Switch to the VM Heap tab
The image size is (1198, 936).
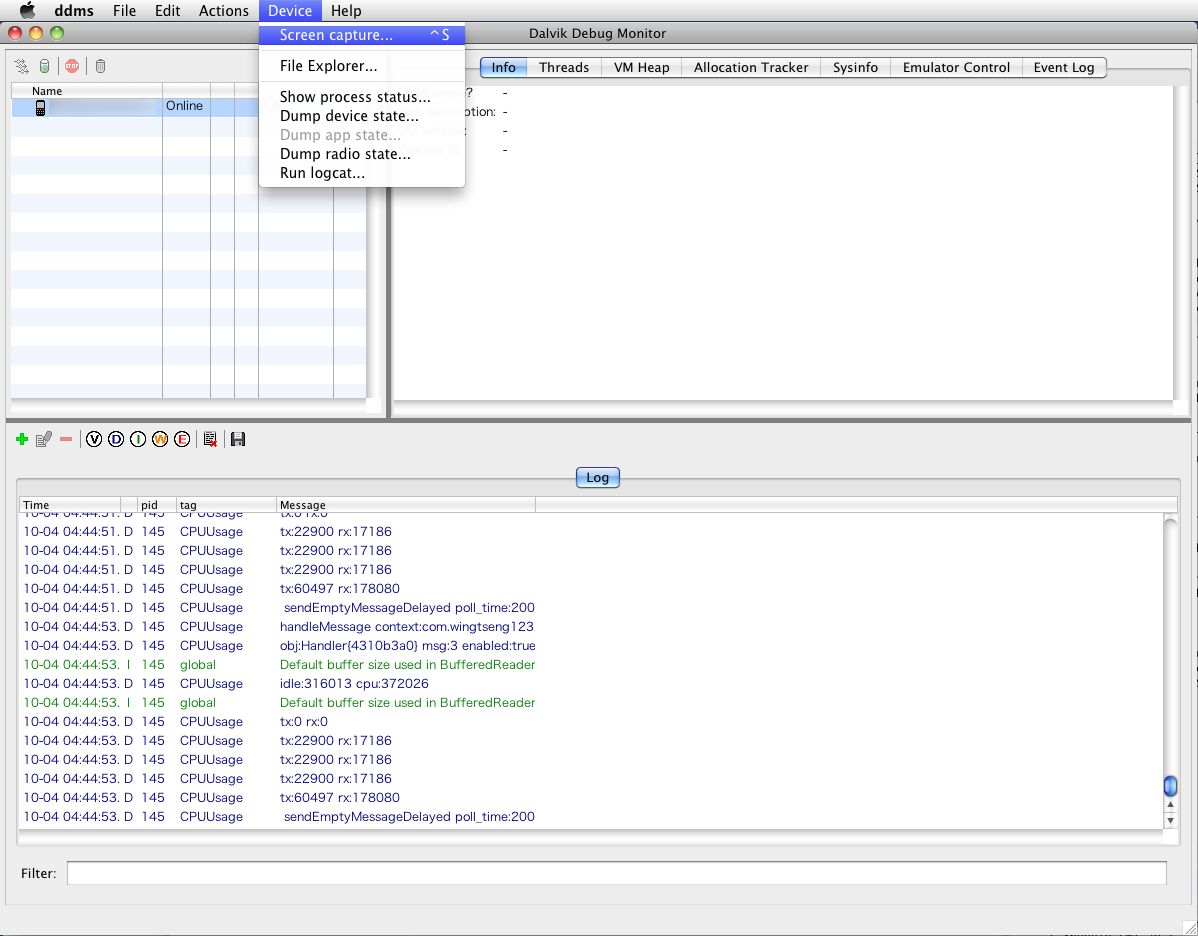(642, 67)
